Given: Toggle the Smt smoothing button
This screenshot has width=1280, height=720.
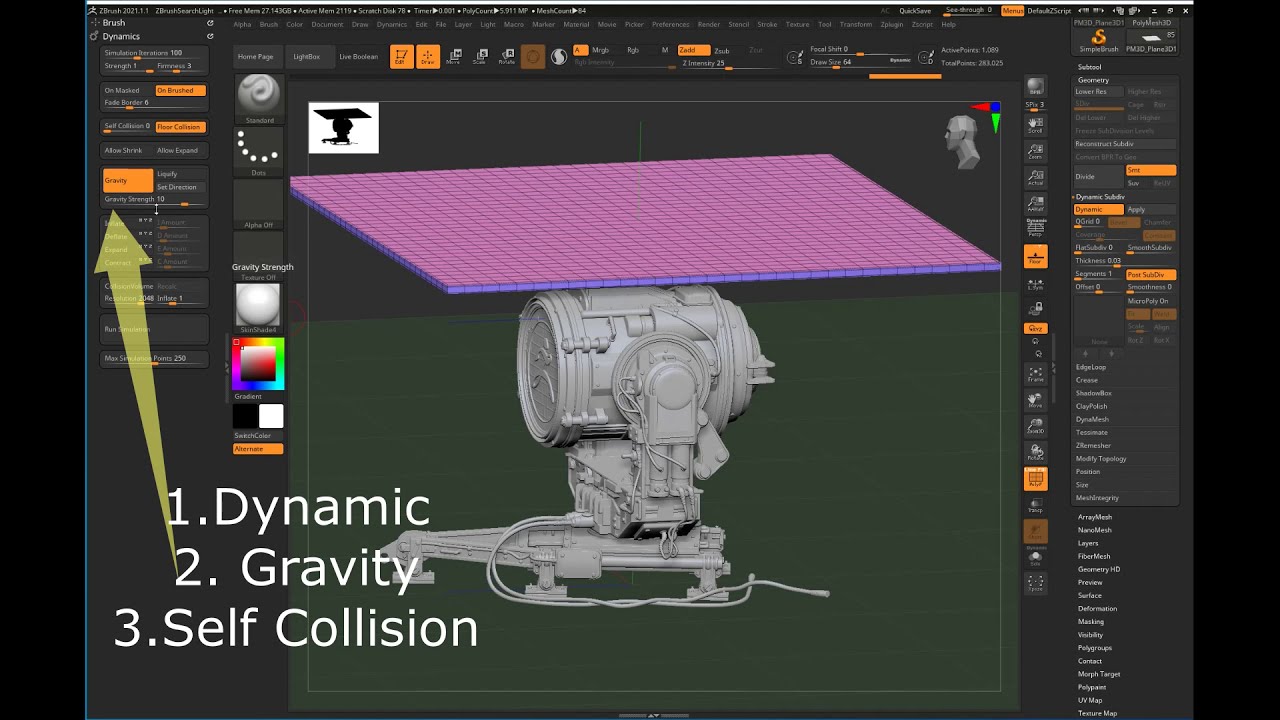Looking at the screenshot, I should click(x=1151, y=171).
